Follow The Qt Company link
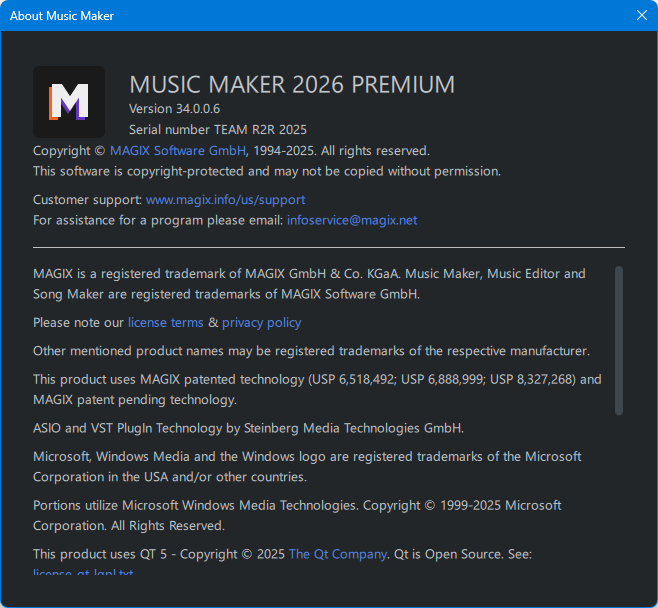Screen dimensions: 658x608 [x=337, y=554]
